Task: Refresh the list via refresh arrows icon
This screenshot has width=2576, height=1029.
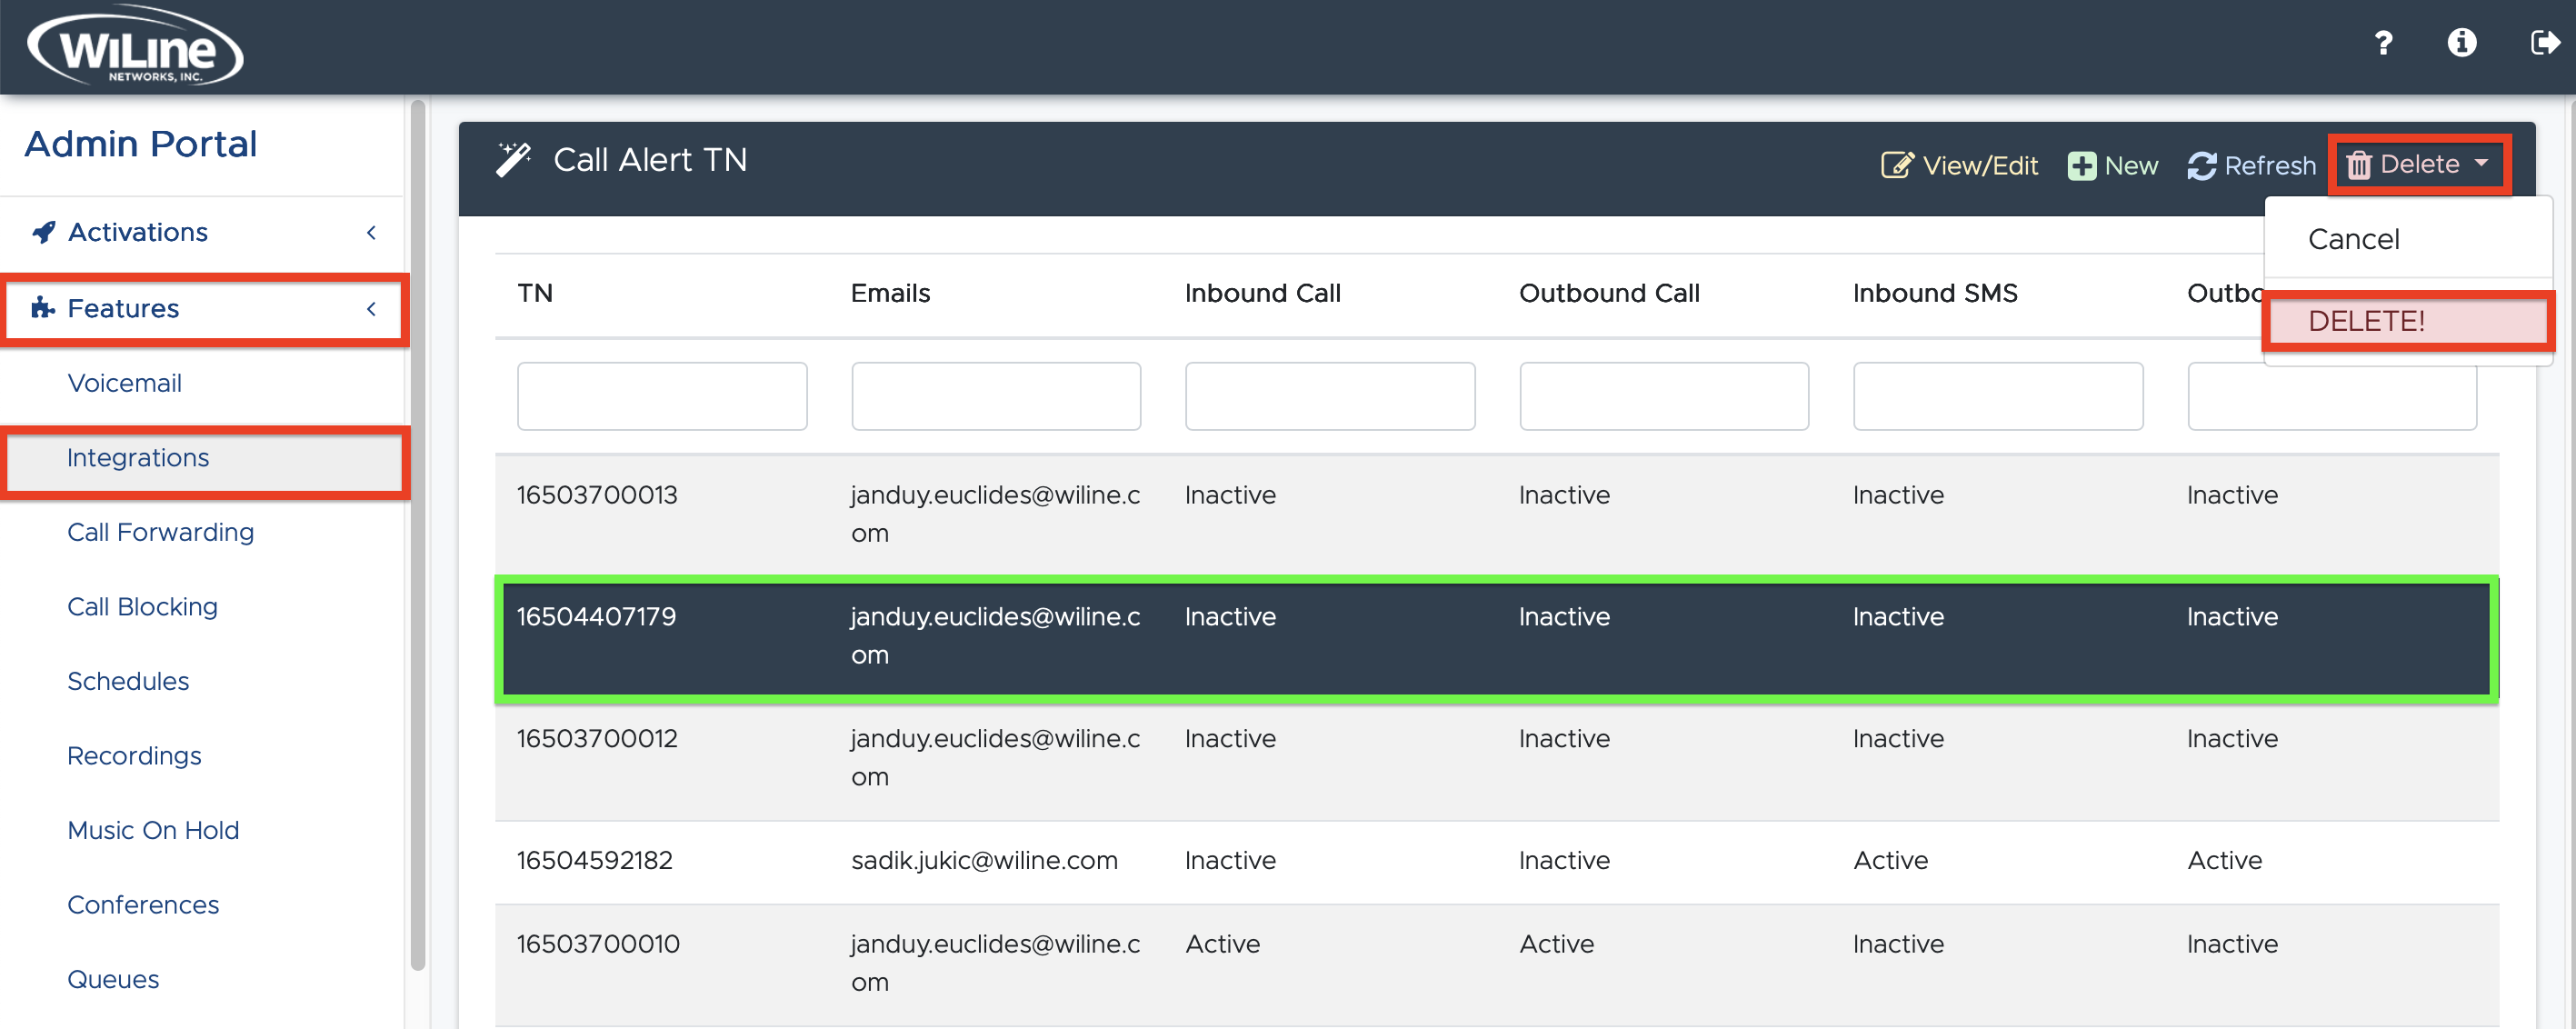Action: [2203, 165]
